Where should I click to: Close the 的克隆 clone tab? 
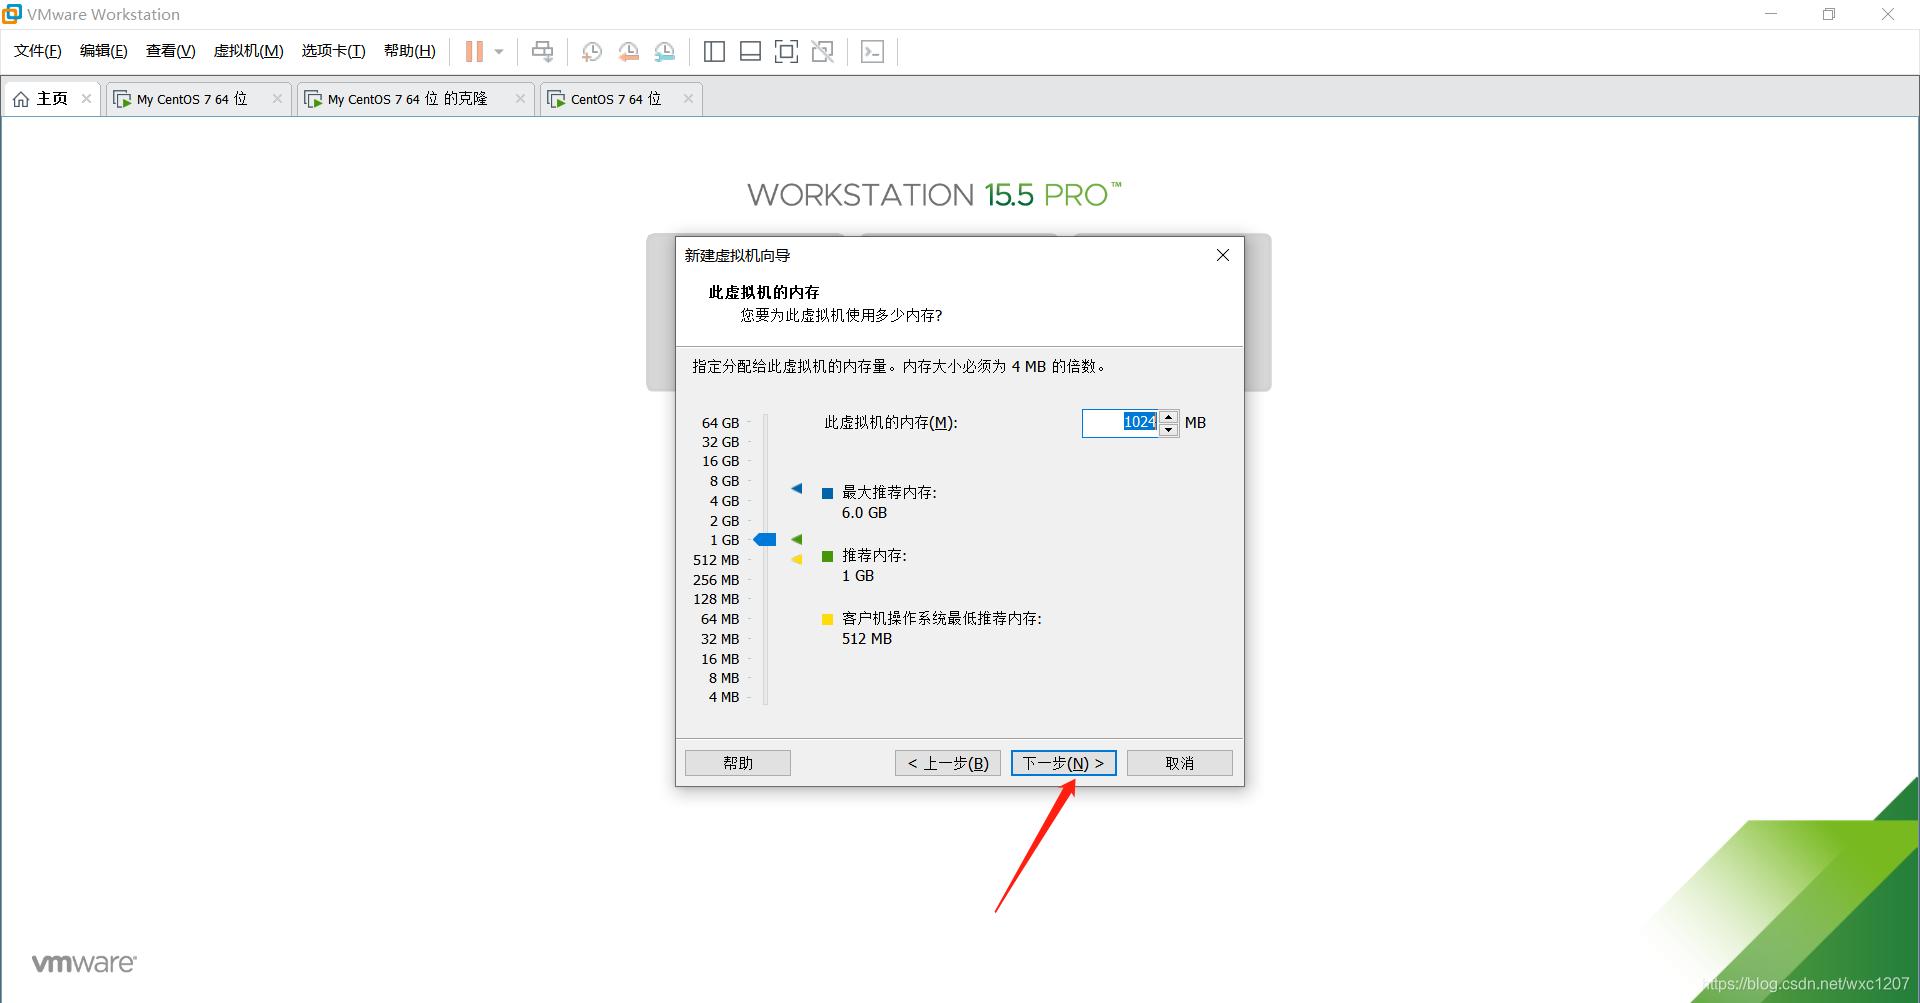pyautogui.click(x=520, y=98)
